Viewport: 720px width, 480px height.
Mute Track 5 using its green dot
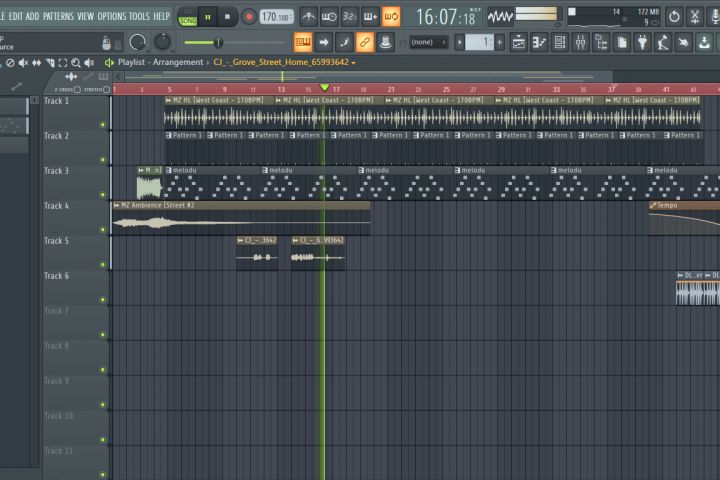103,265
